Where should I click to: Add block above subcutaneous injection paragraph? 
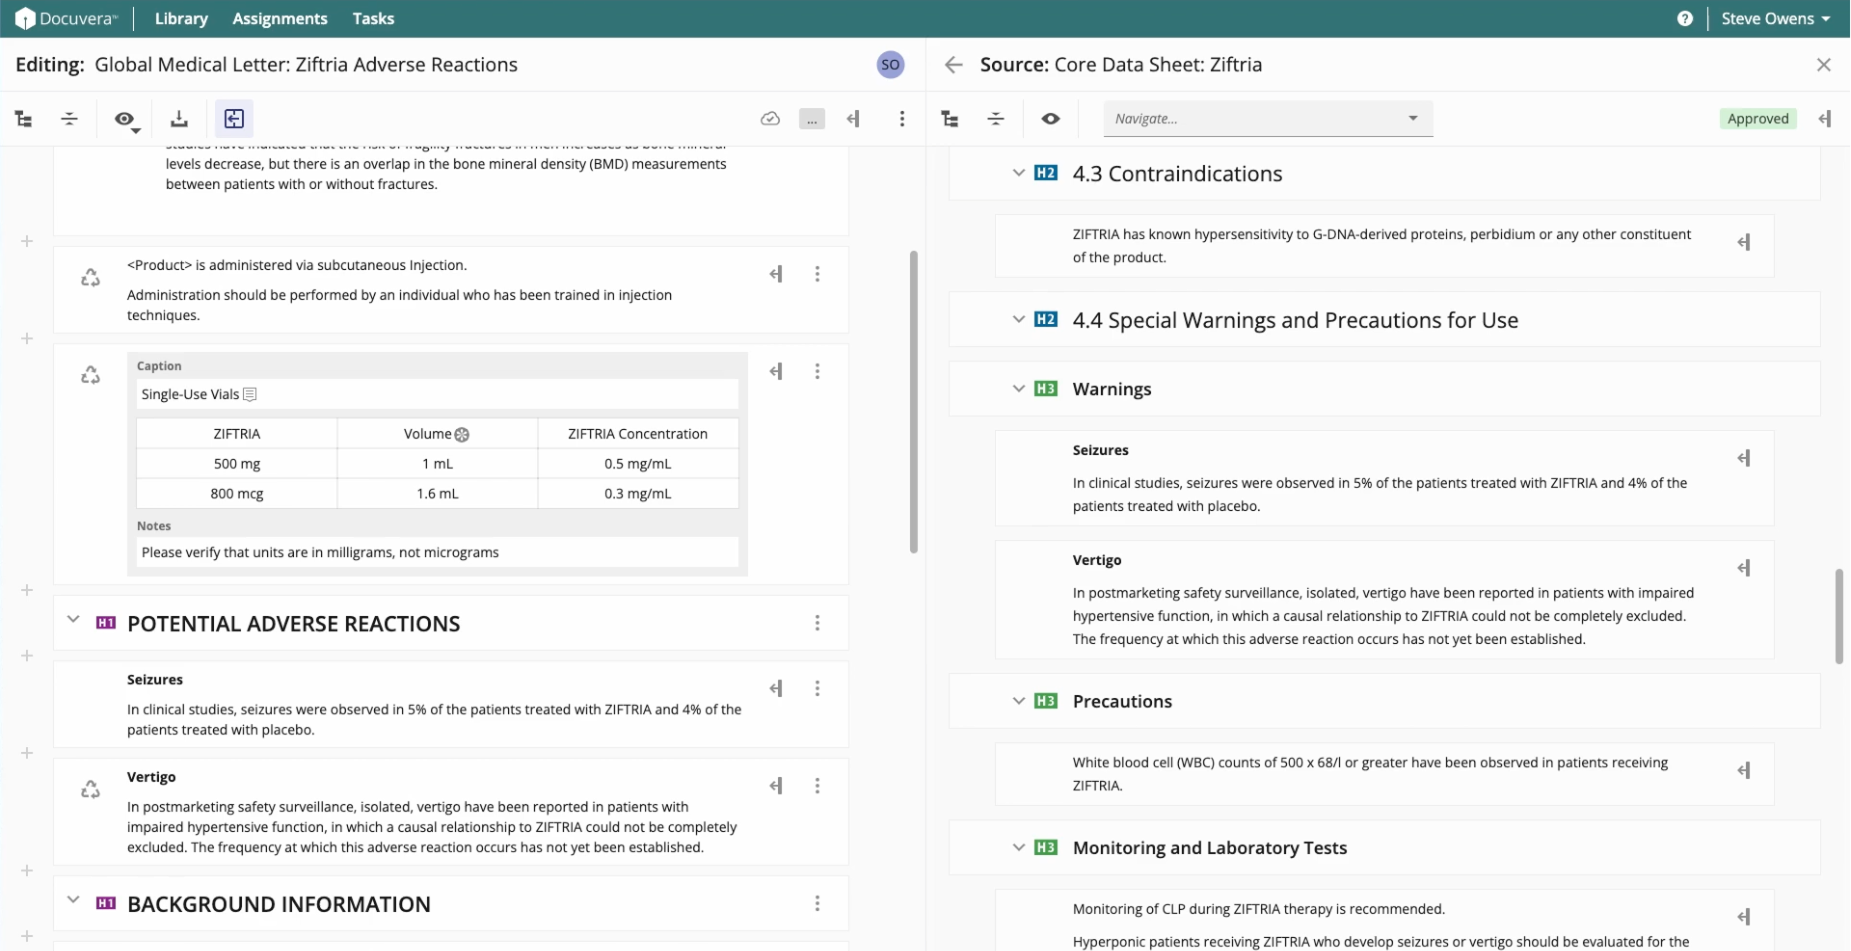pyautogui.click(x=27, y=241)
